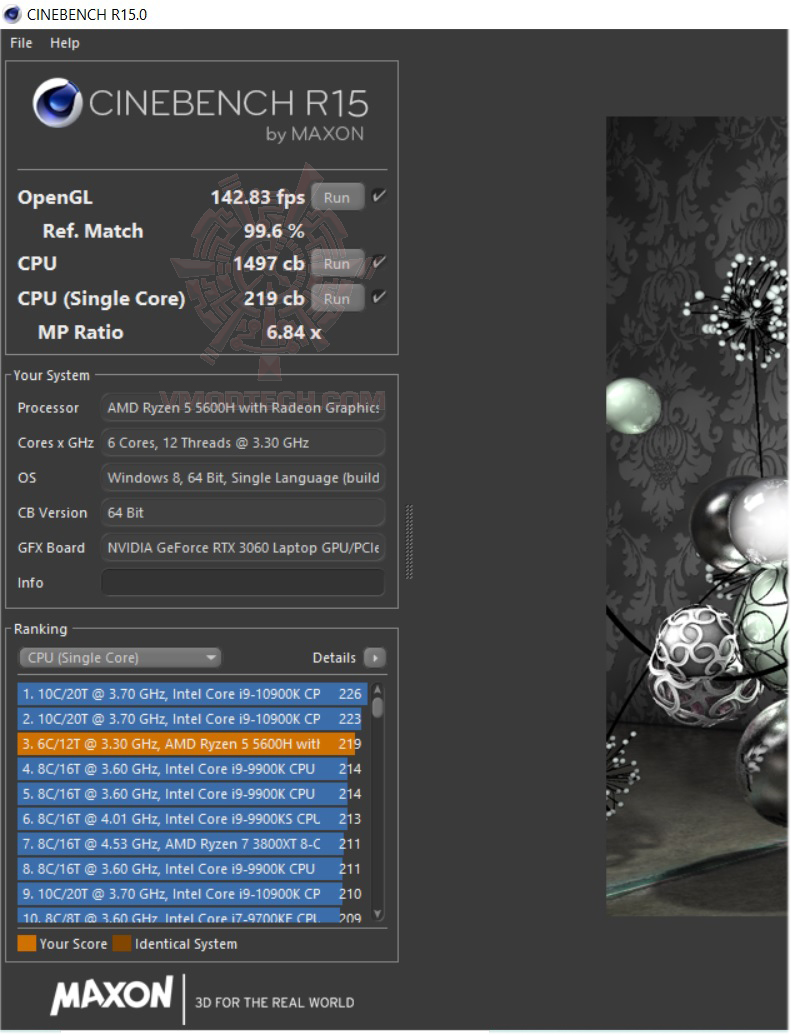Run the CPU benchmark
This screenshot has height=1035, width=791.
[x=337, y=263]
